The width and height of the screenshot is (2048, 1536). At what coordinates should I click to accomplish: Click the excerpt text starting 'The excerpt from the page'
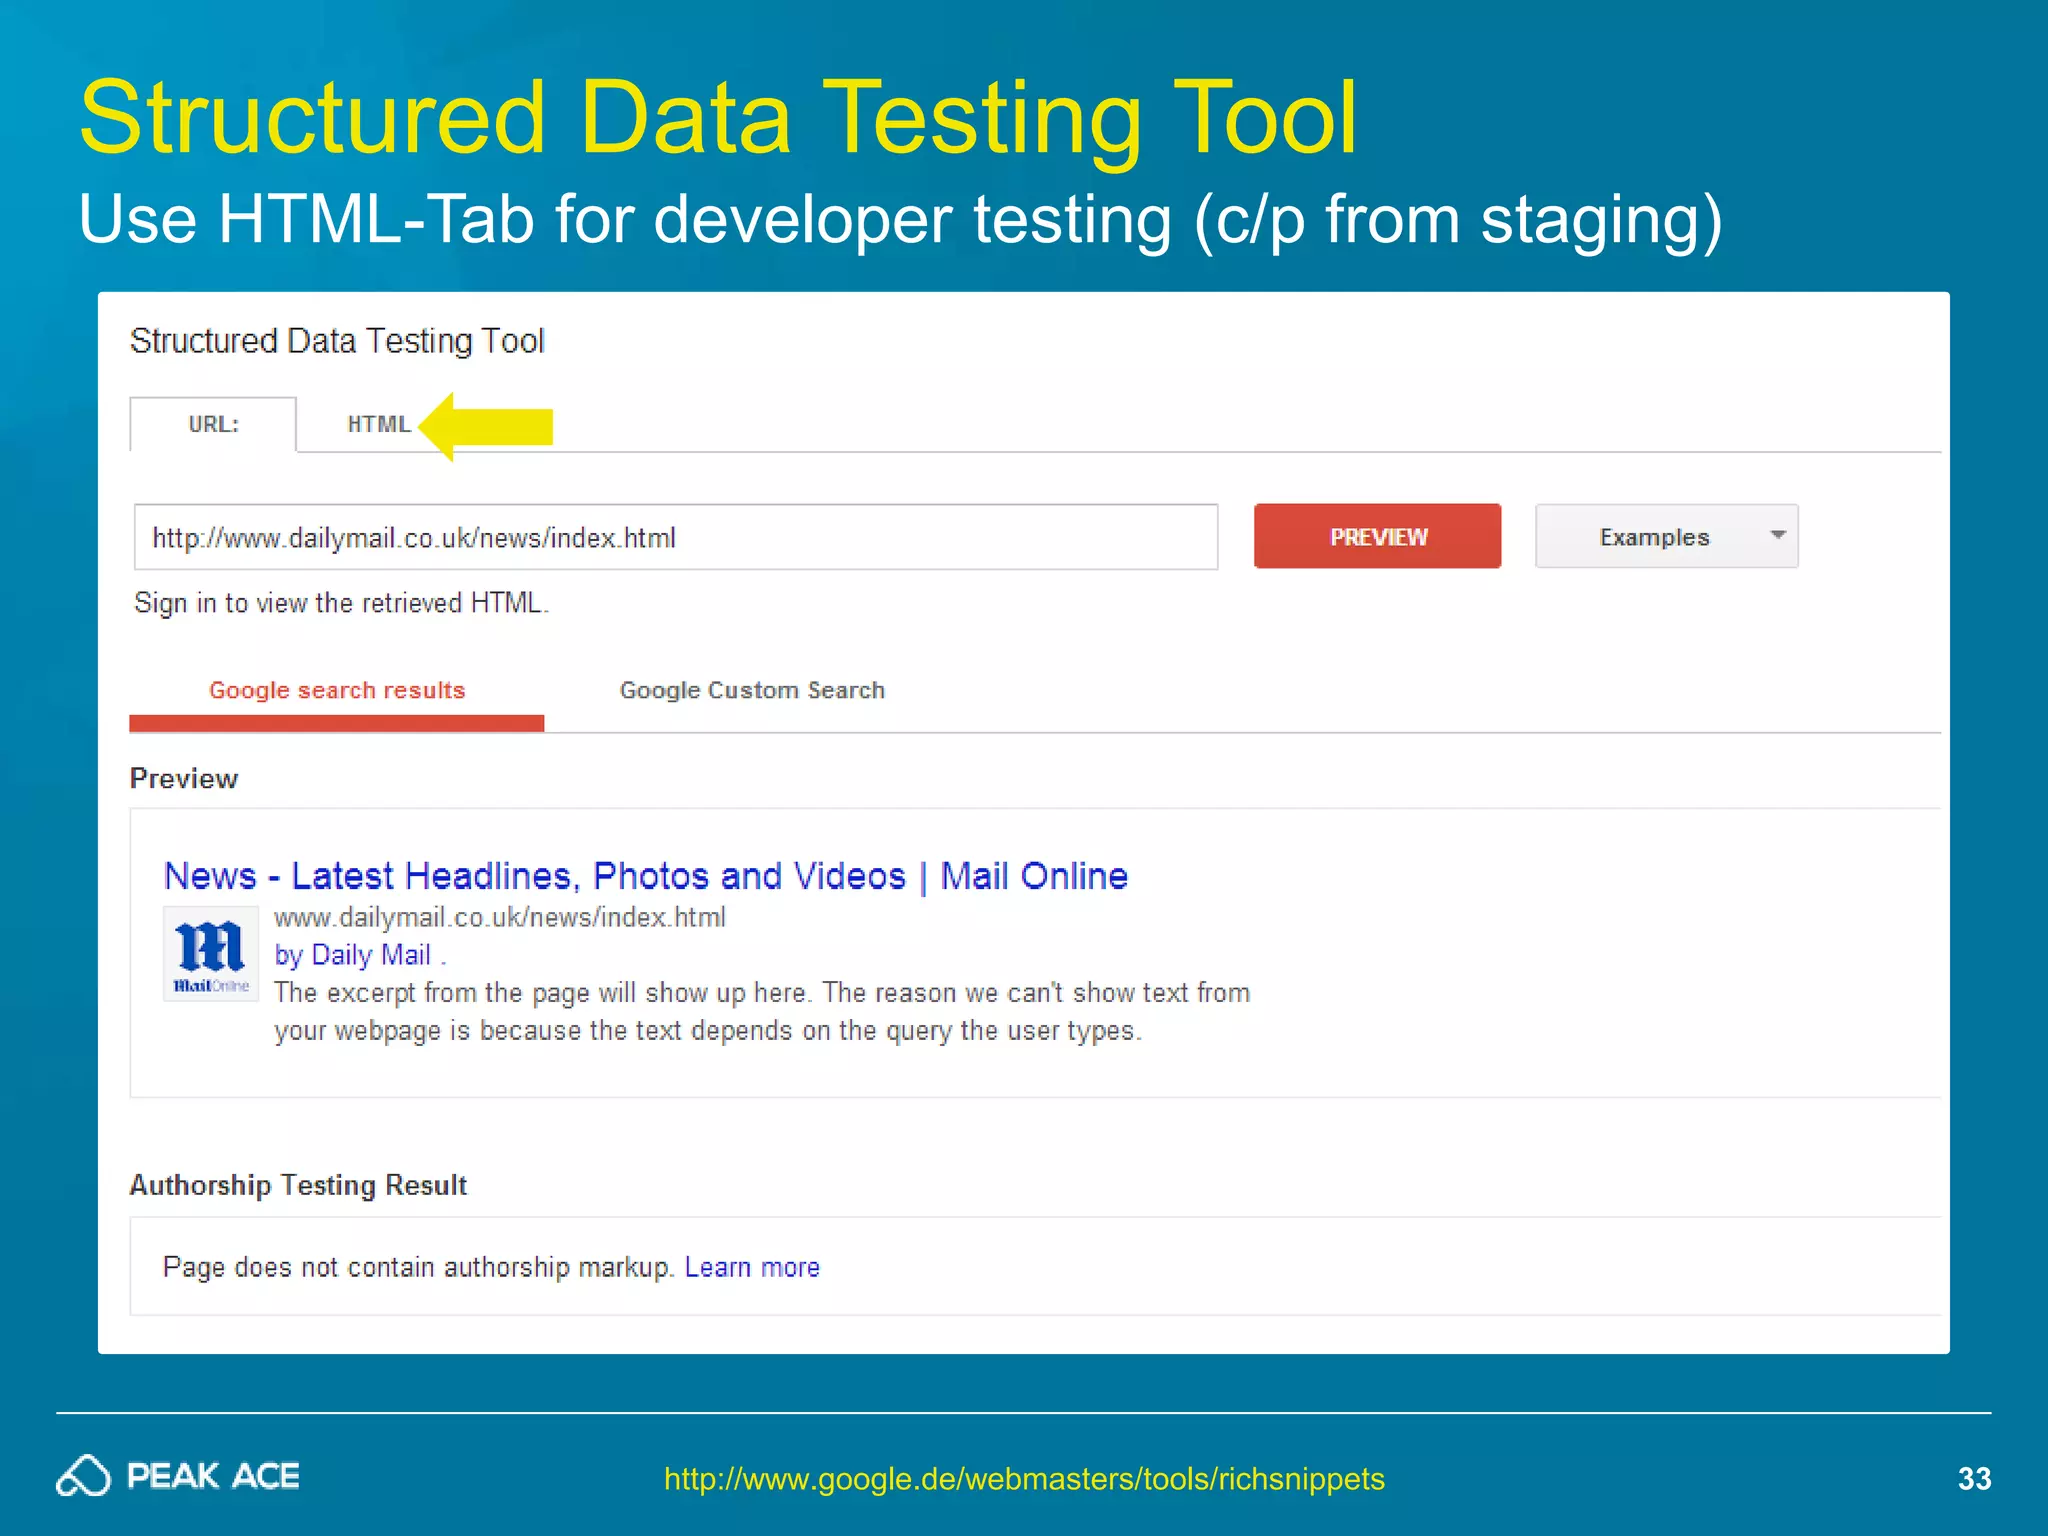[762, 1011]
